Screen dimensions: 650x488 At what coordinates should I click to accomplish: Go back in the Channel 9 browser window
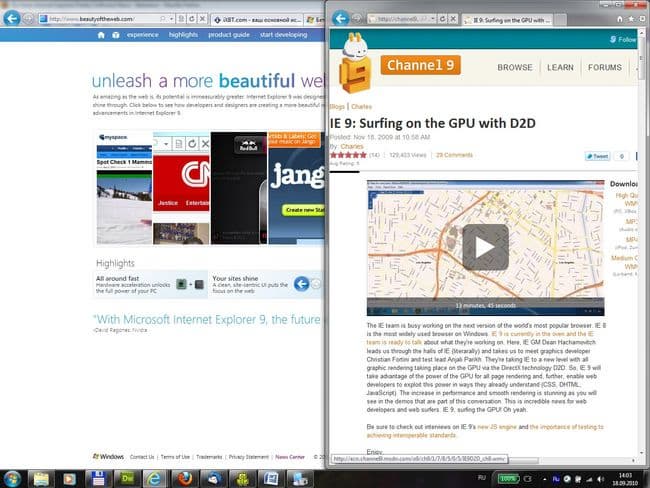341,19
